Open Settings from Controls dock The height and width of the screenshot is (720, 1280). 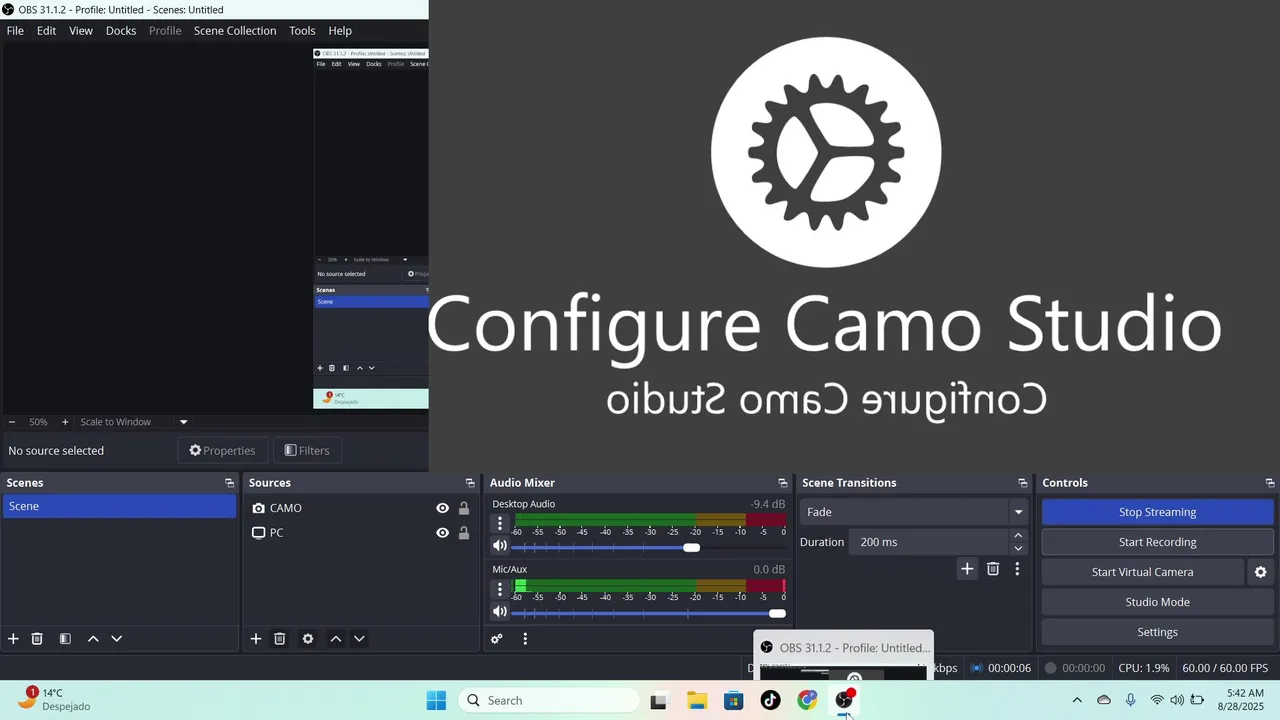(1157, 632)
